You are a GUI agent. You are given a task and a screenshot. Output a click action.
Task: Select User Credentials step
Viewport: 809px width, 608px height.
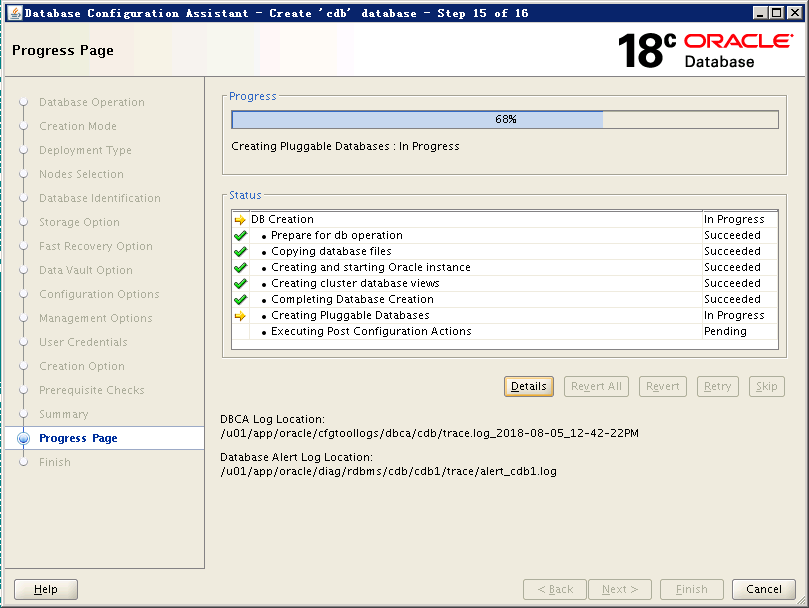pos(83,342)
